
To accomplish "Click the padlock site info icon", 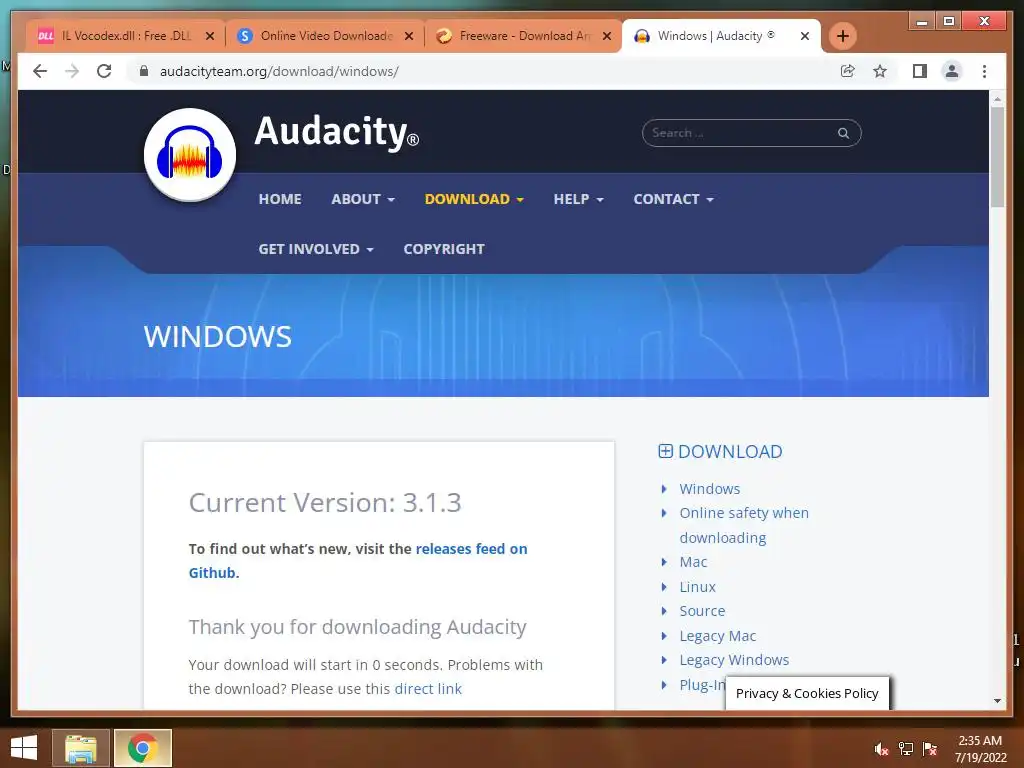I will click(144, 71).
